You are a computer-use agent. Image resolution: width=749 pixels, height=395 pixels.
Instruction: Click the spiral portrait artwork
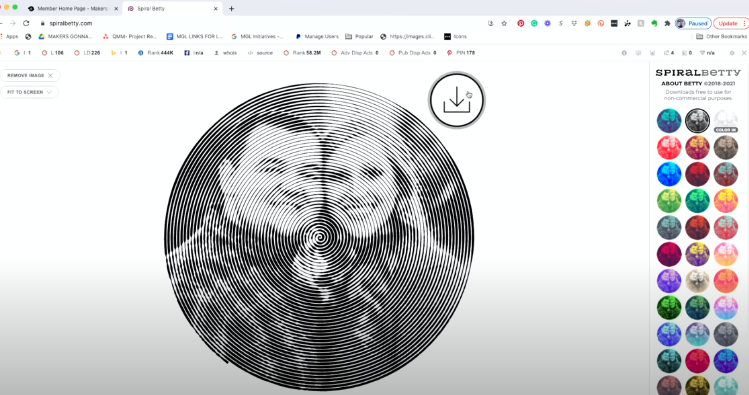pos(319,237)
